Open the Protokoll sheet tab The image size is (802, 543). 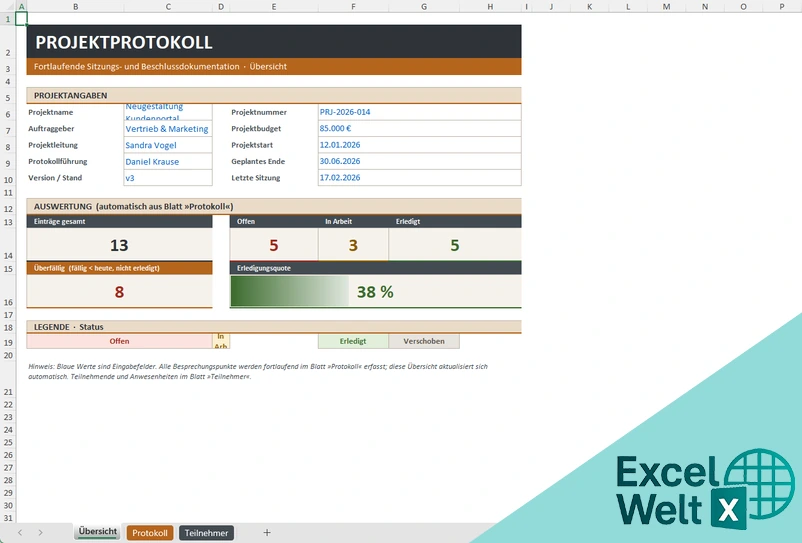[150, 533]
